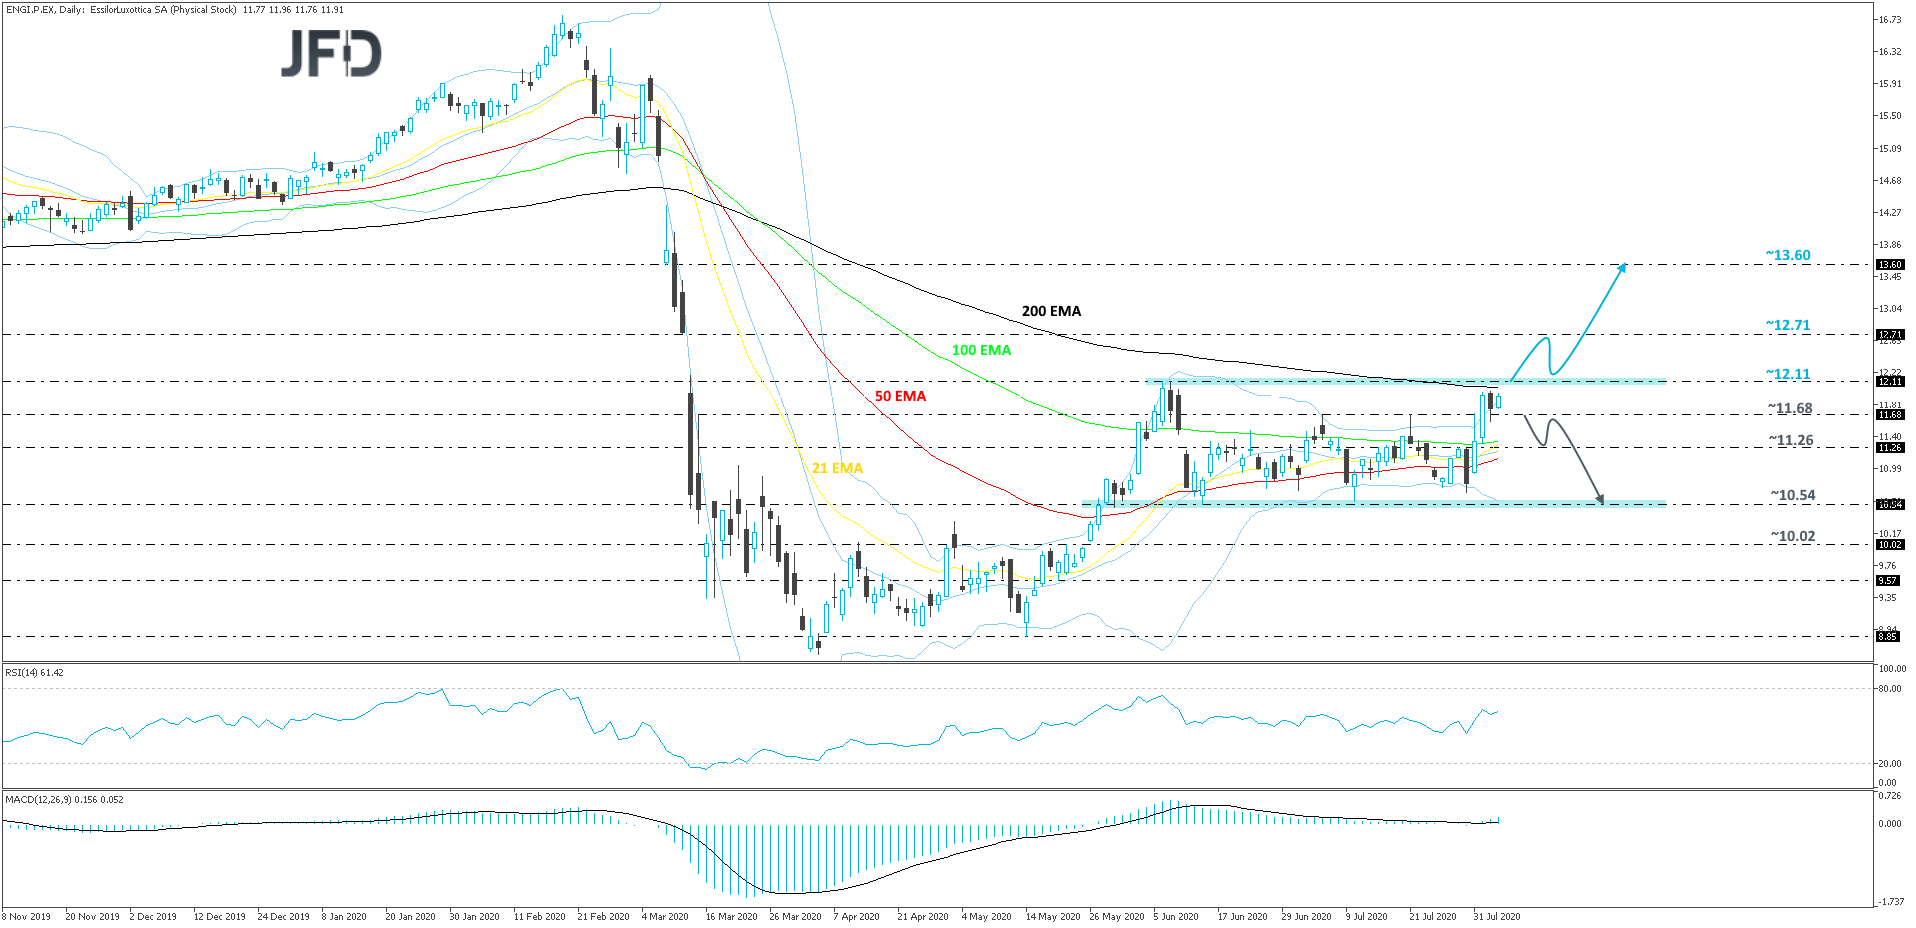Toggle the 100 EMA label
The image size is (1916, 928).
[981, 350]
